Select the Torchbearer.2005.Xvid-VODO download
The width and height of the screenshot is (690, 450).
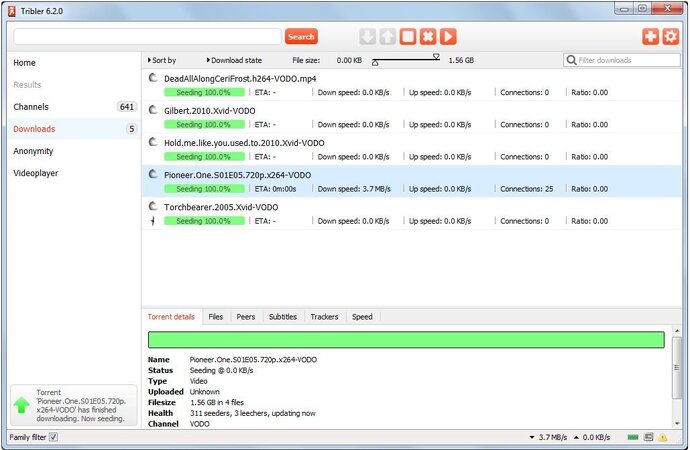[221, 207]
